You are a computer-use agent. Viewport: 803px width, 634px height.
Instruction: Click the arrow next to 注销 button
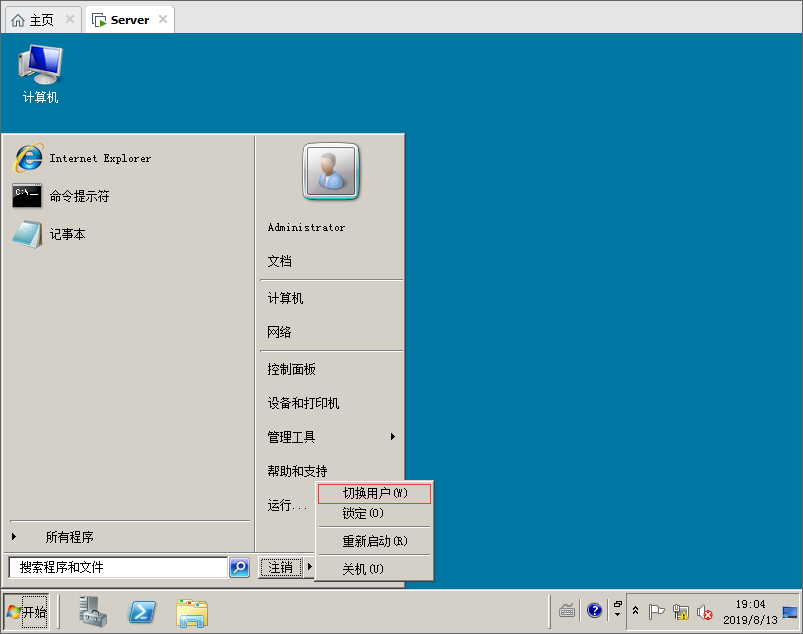(309, 567)
